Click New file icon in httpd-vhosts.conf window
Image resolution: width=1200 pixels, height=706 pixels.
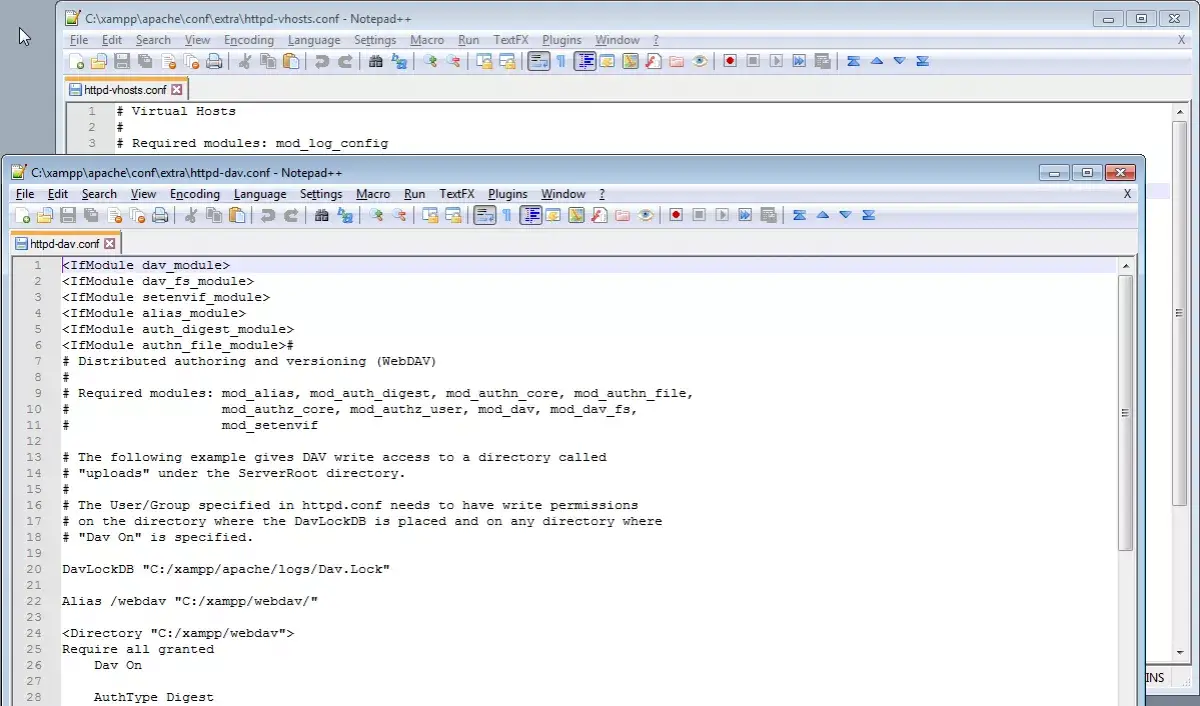[77, 61]
